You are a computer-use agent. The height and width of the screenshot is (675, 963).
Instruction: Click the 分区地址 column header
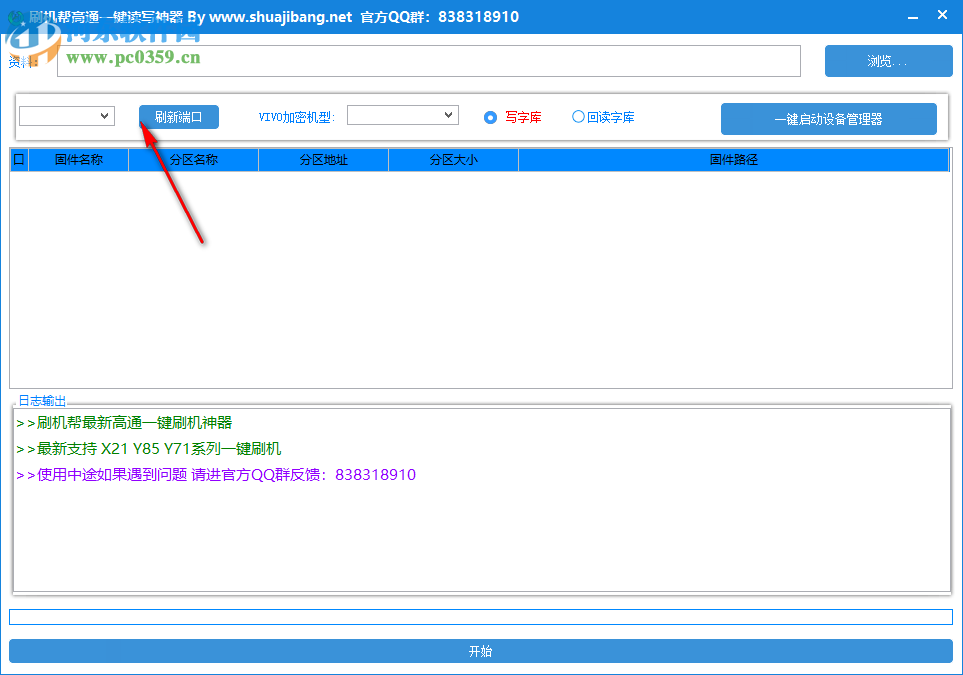pyautogui.click(x=324, y=160)
